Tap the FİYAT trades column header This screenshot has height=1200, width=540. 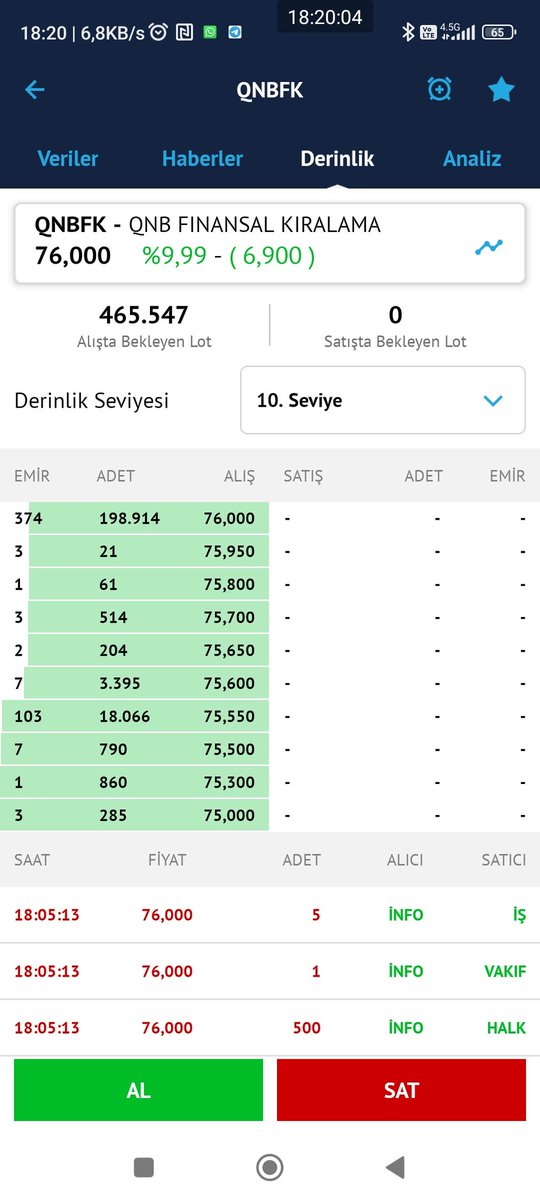[167, 860]
